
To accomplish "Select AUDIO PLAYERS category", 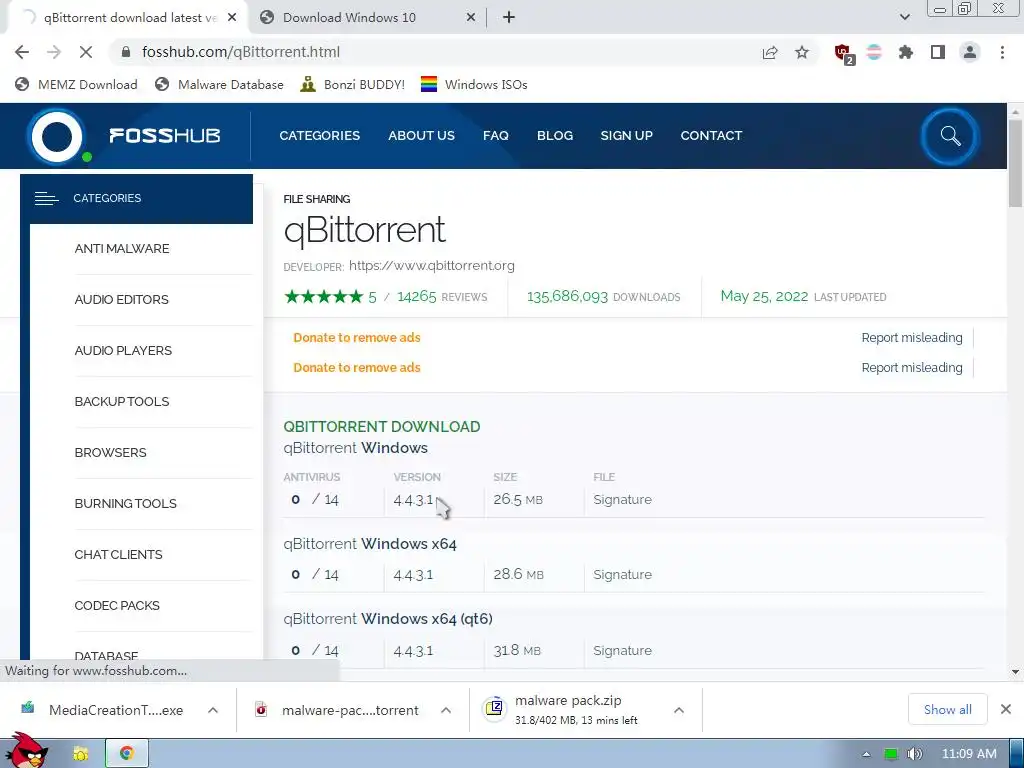I will click(x=123, y=351).
